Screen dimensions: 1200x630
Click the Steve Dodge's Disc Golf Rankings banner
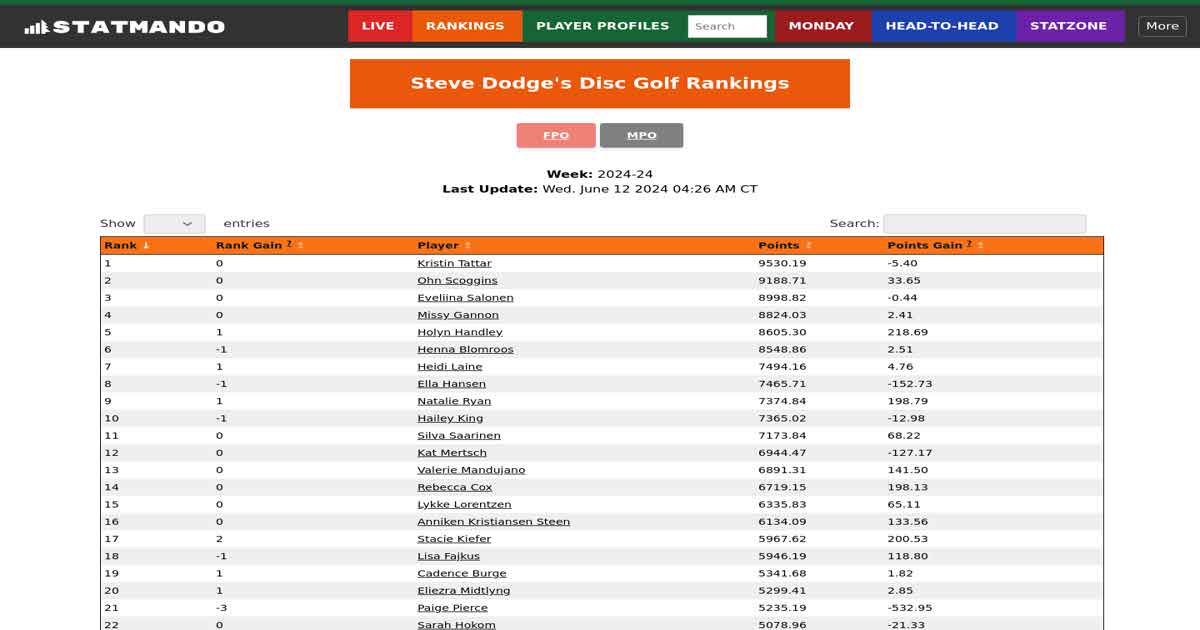pyautogui.click(x=600, y=83)
